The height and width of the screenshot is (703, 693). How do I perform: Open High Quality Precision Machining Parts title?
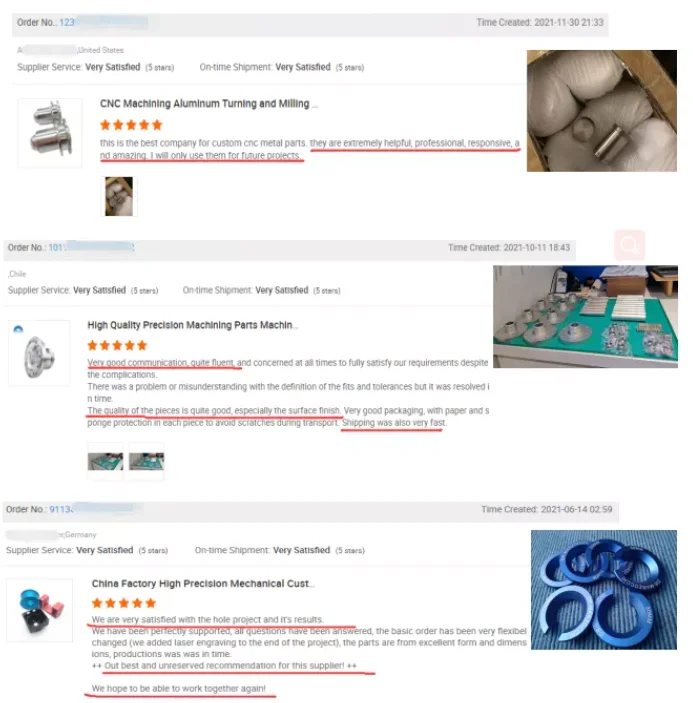pos(192,325)
